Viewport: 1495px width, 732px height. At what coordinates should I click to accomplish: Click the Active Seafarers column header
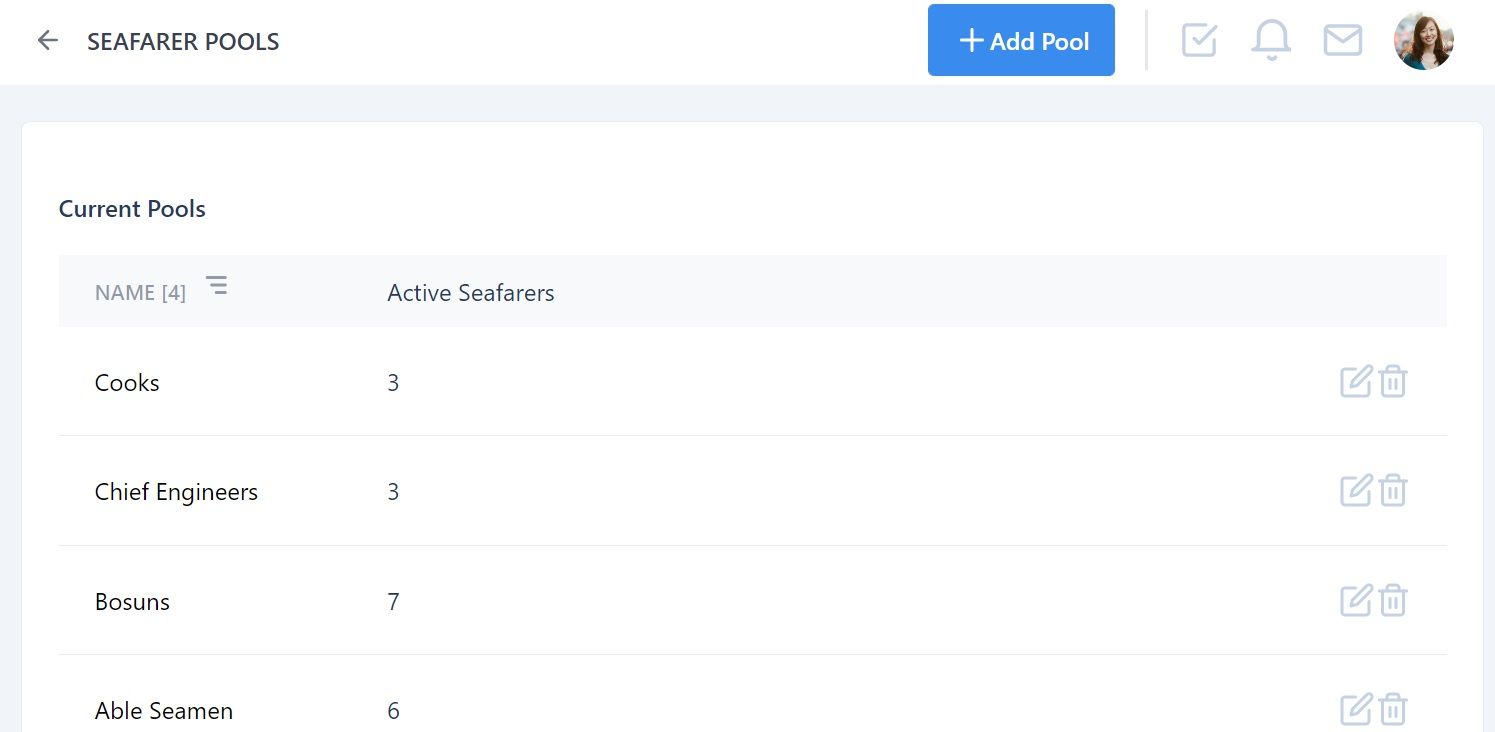[x=471, y=293]
